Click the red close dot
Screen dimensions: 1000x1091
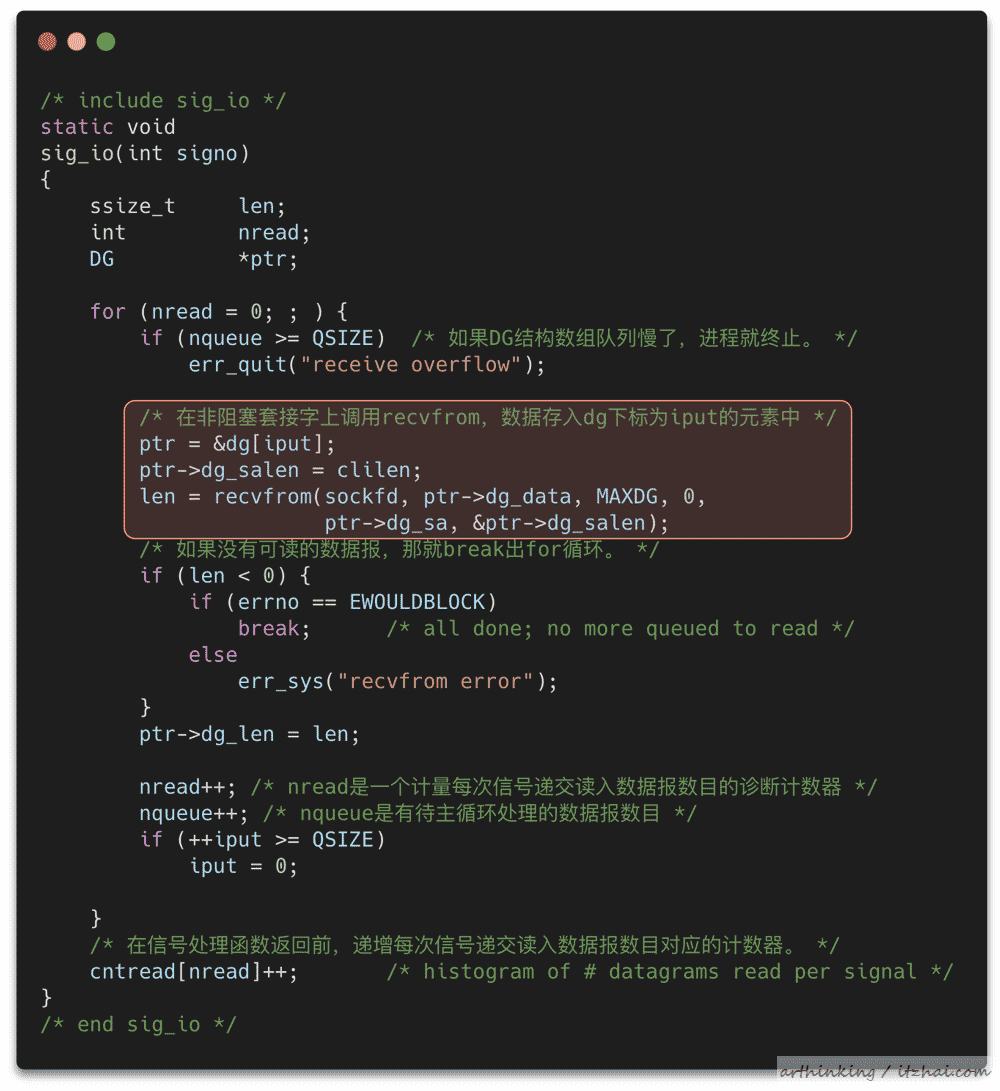(x=47, y=42)
